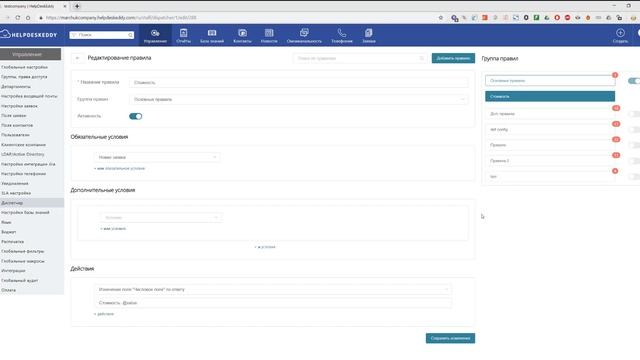Click the '+ и условие' link

point(265,247)
